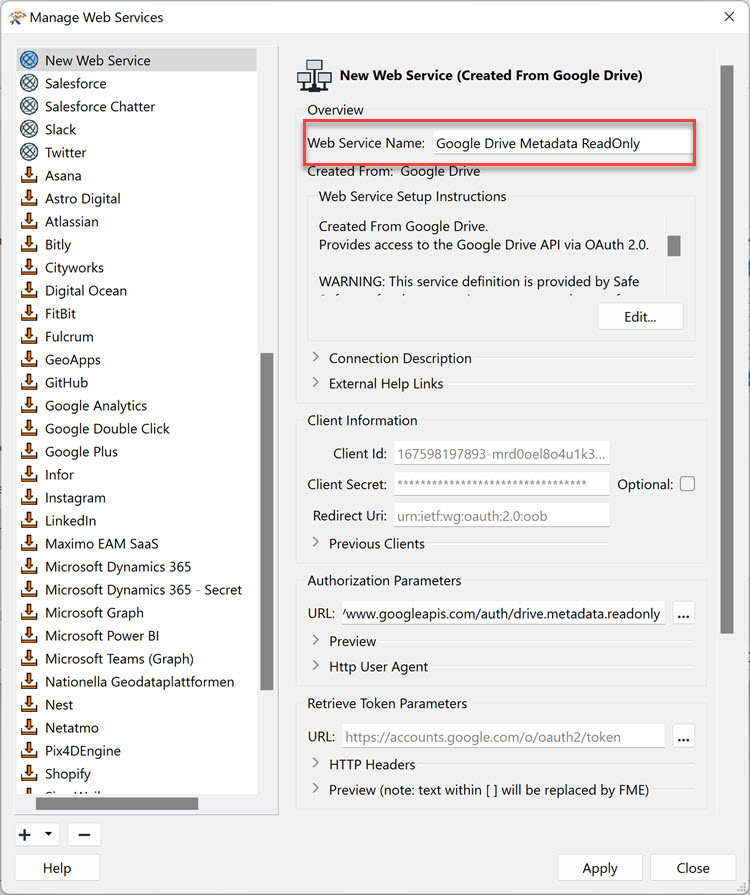Close the Manage Web Services dialog window
This screenshot has height=895, width=750.
pyautogui.click(x=729, y=17)
